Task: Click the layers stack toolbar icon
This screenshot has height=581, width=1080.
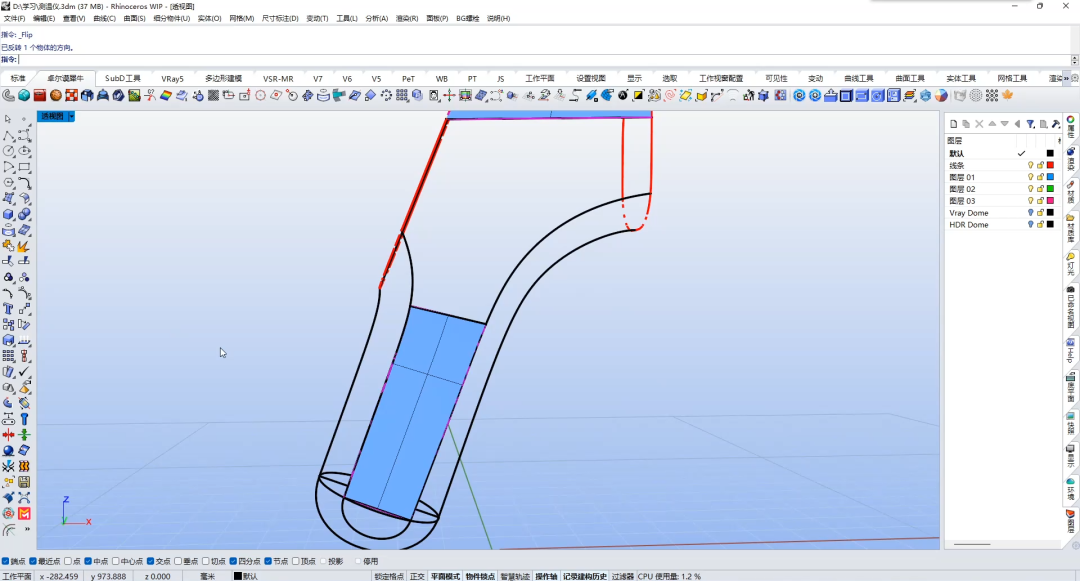Action: click(x=910, y=96)
